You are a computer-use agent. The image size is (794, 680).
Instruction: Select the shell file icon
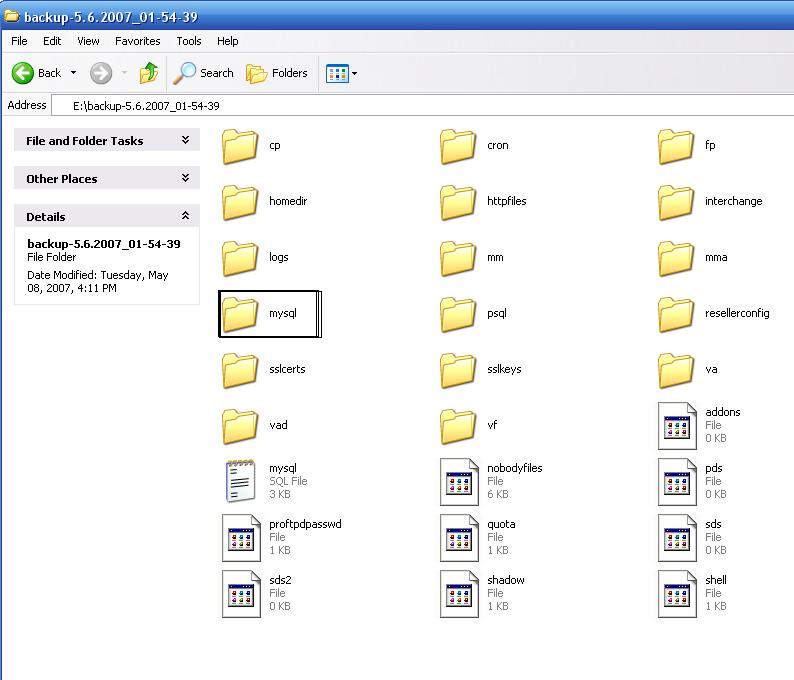click(677, 593)
